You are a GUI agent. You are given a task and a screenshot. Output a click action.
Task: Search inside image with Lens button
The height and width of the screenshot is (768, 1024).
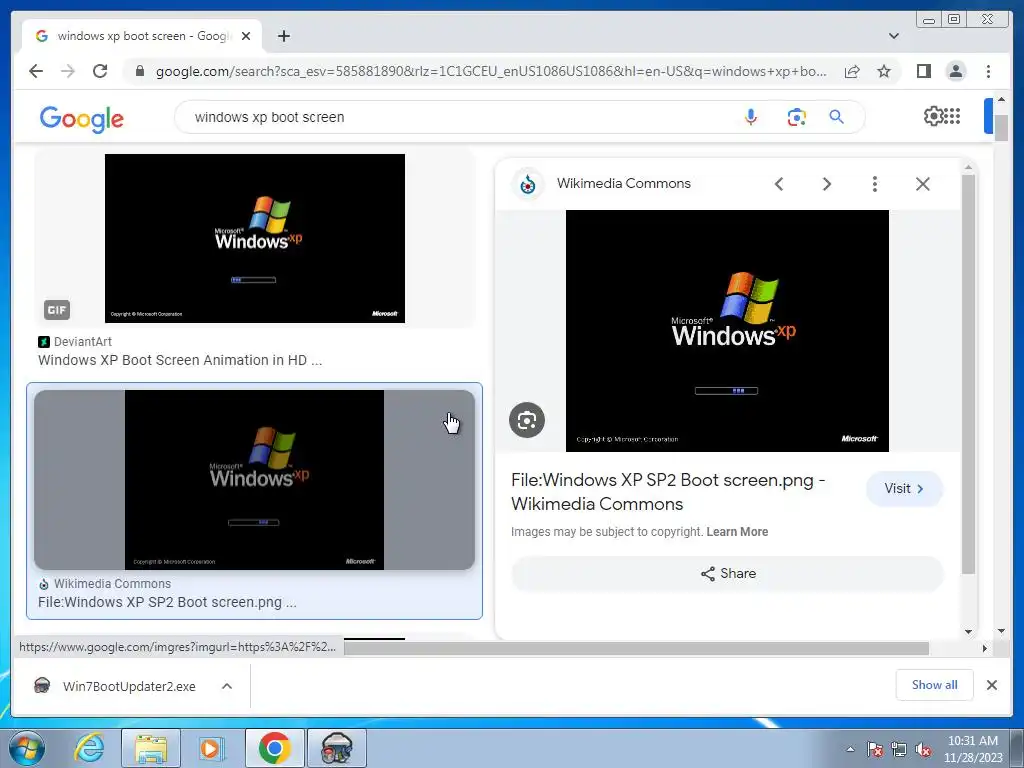tap(527, 420)
